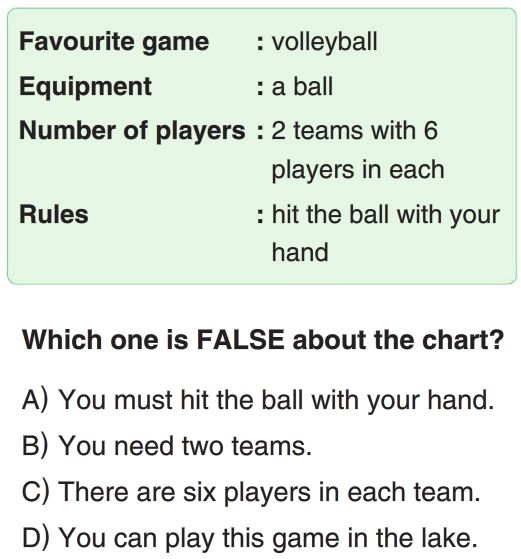
Task: Select the 'a ball' equipment value
Action: tap(302, 87)
